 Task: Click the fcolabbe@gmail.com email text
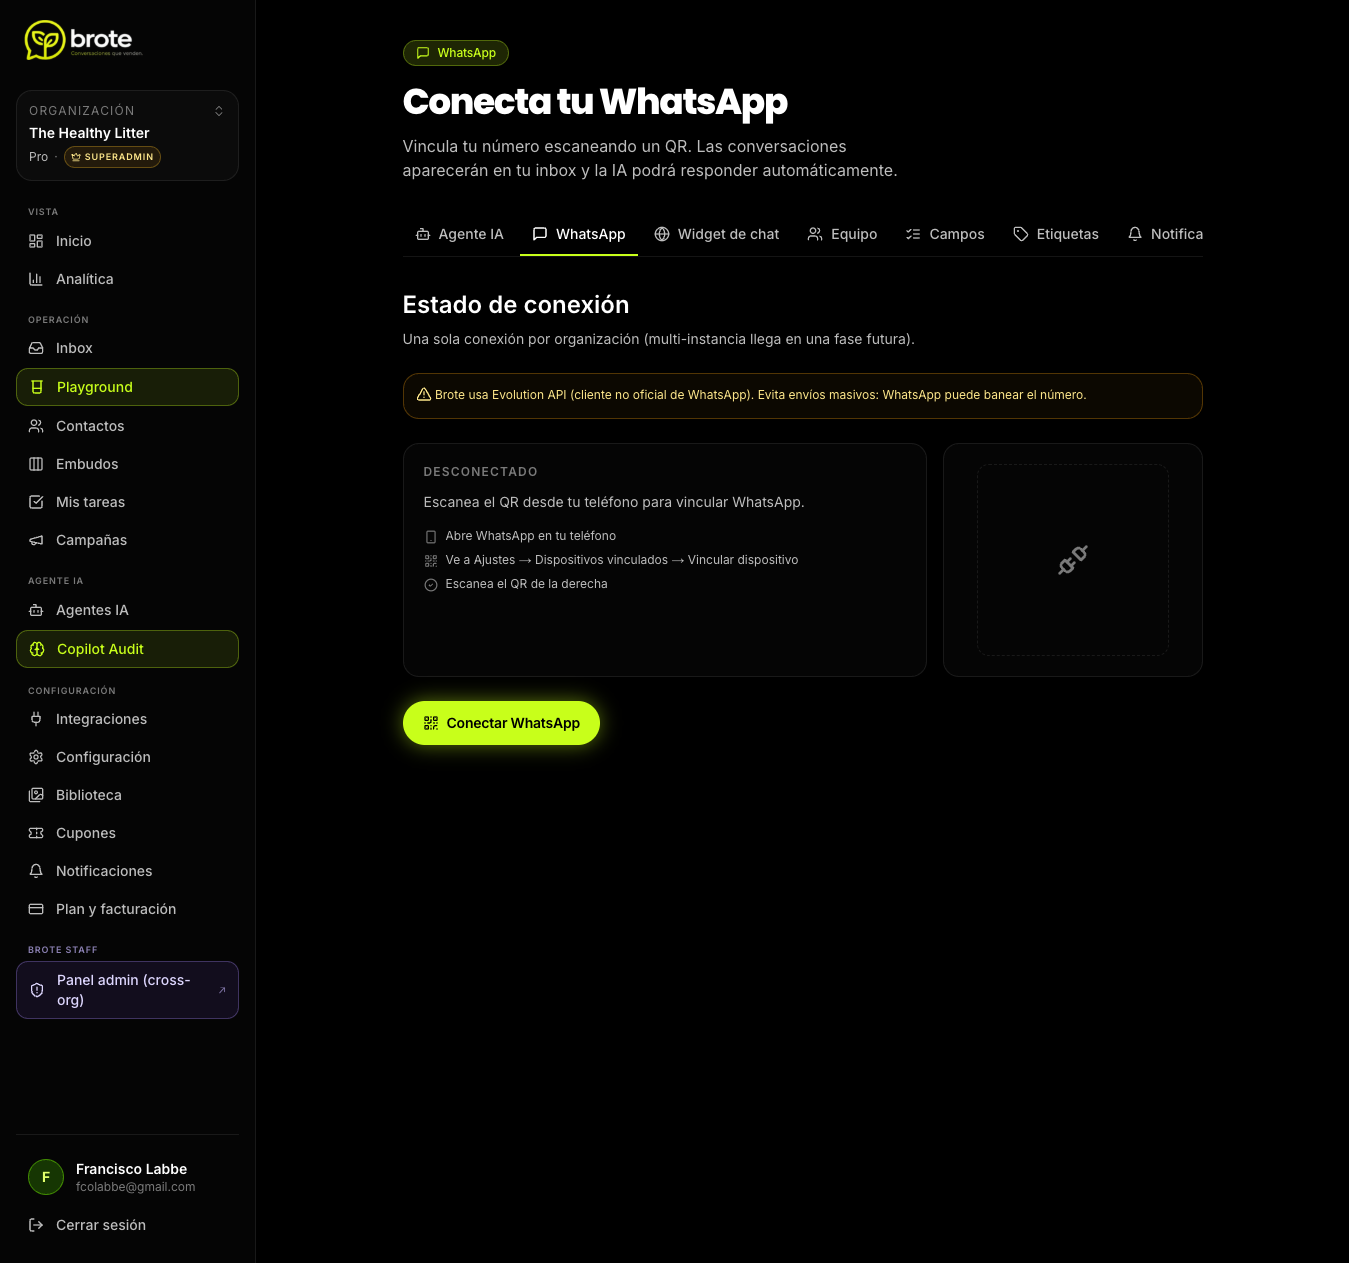click(135, 1187)
